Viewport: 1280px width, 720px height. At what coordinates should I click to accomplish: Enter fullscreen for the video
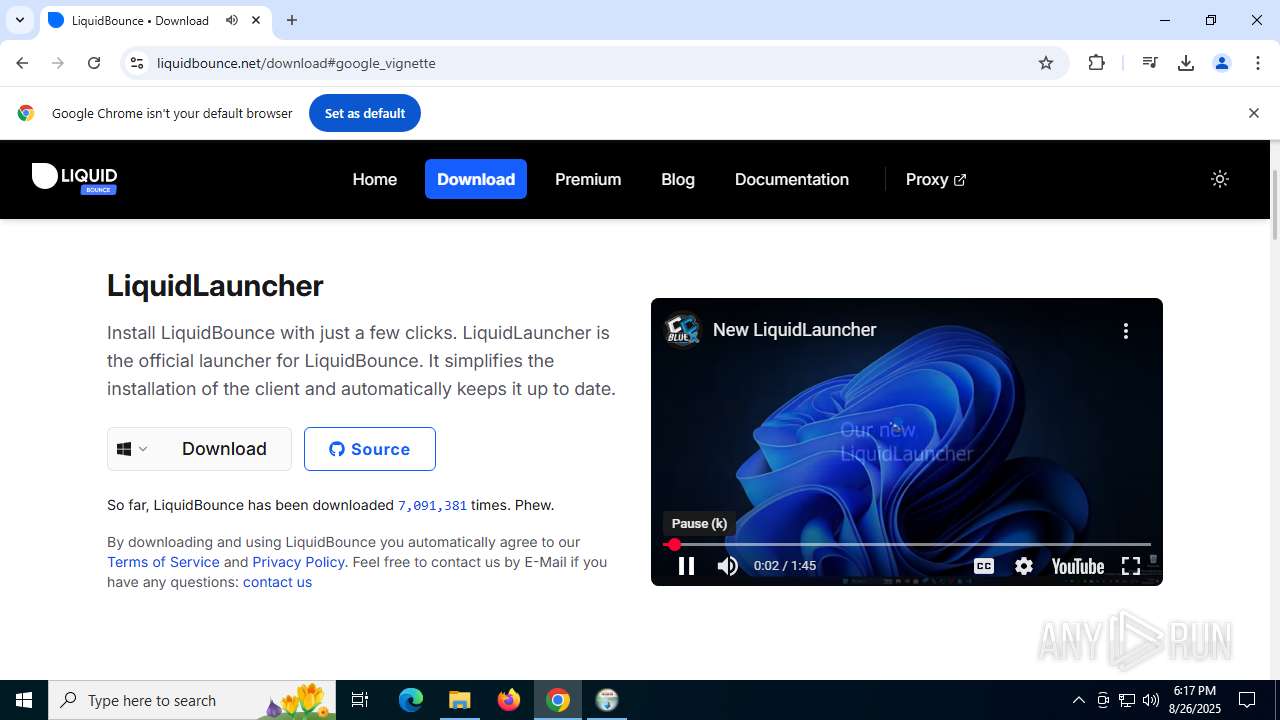click(1131, 566)
